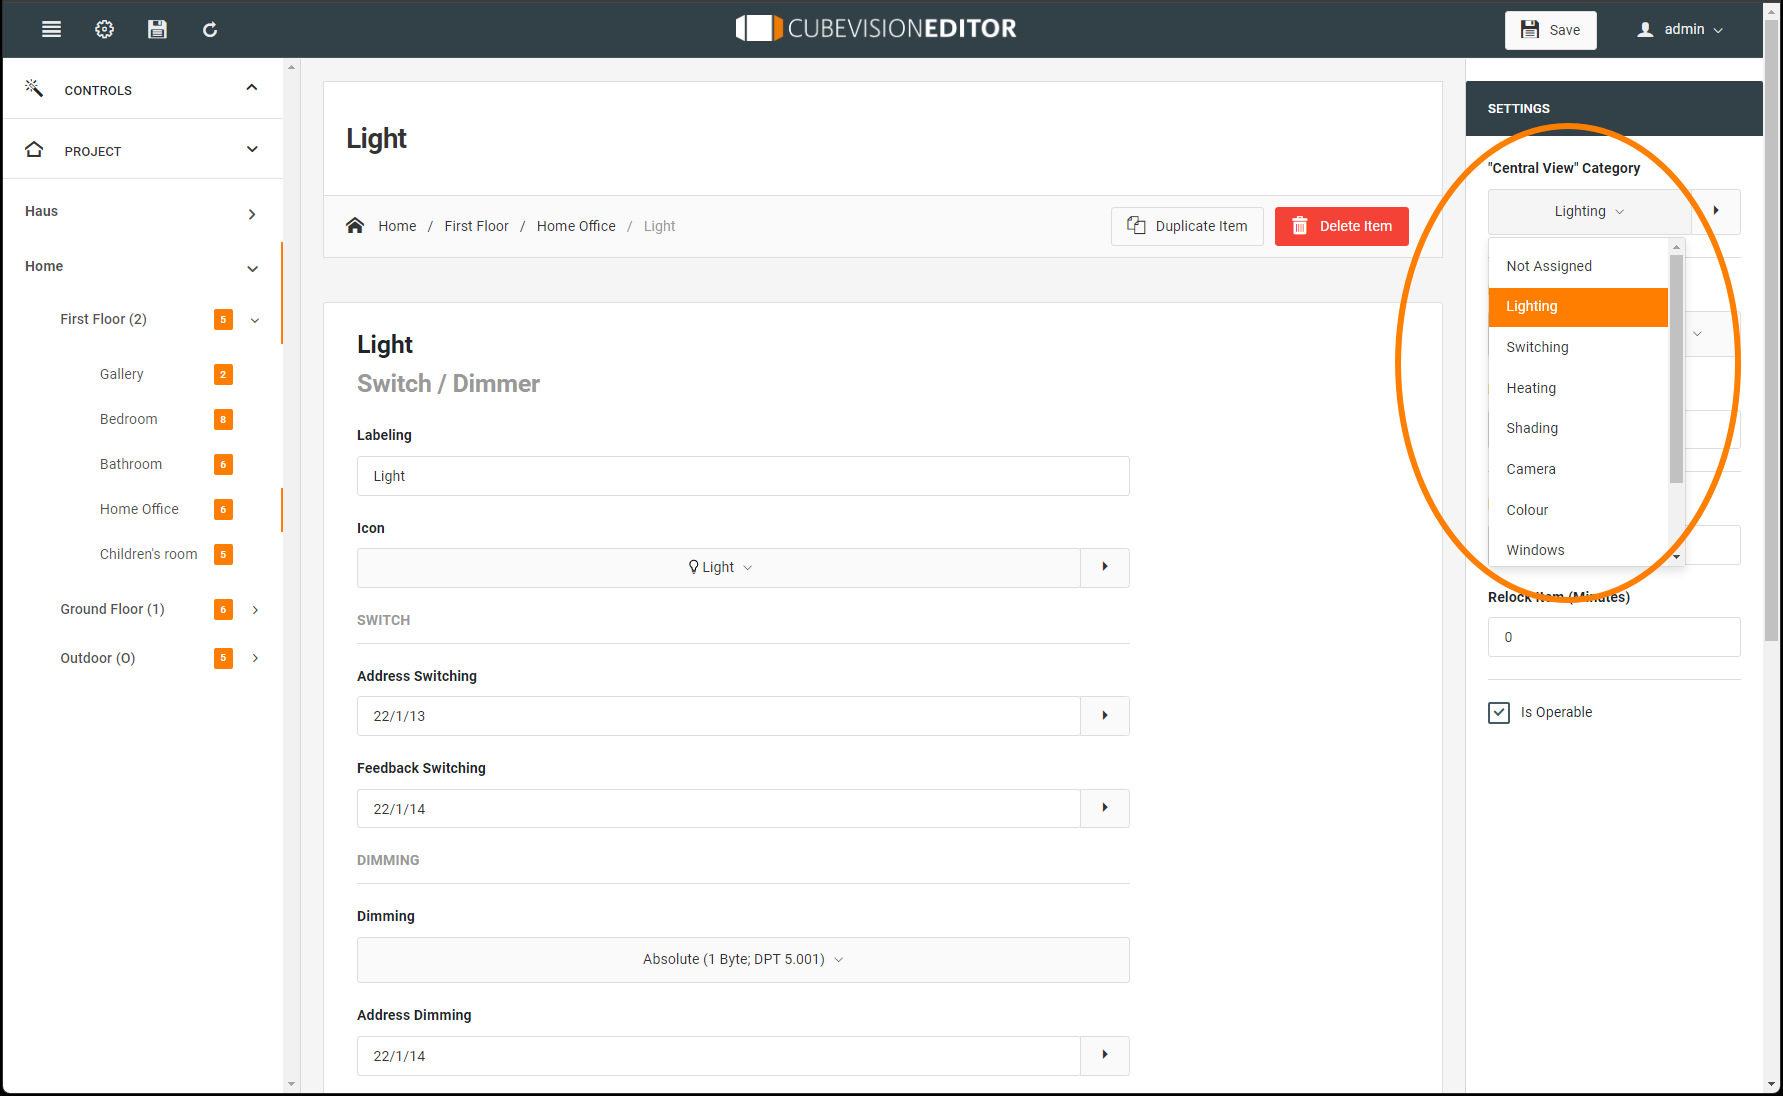Click the Gallery badge showing 2

click(223, 374)
